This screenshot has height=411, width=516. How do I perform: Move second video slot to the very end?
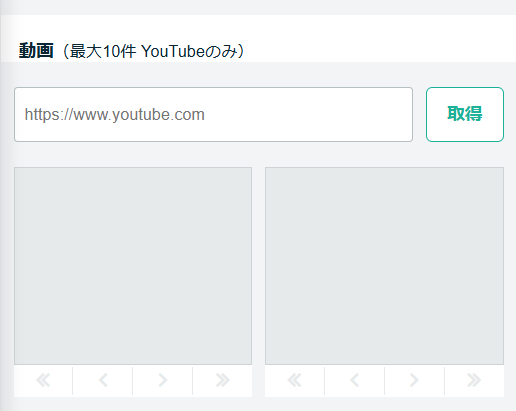(x=474, y=380)
